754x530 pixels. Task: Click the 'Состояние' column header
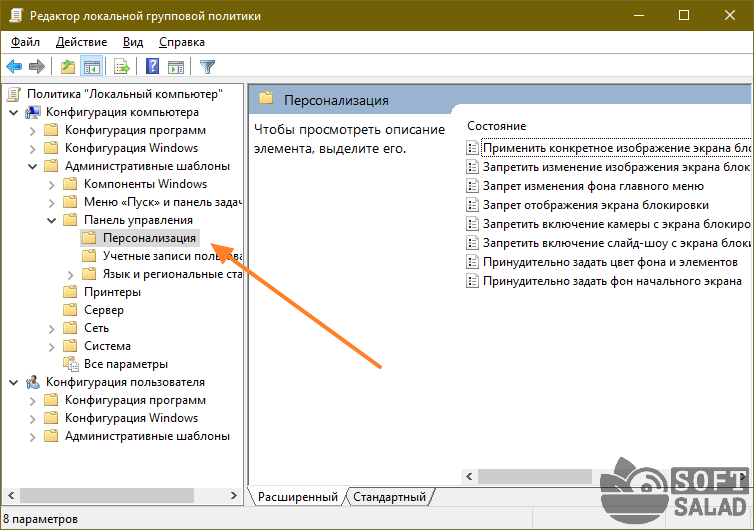point(497,126)
